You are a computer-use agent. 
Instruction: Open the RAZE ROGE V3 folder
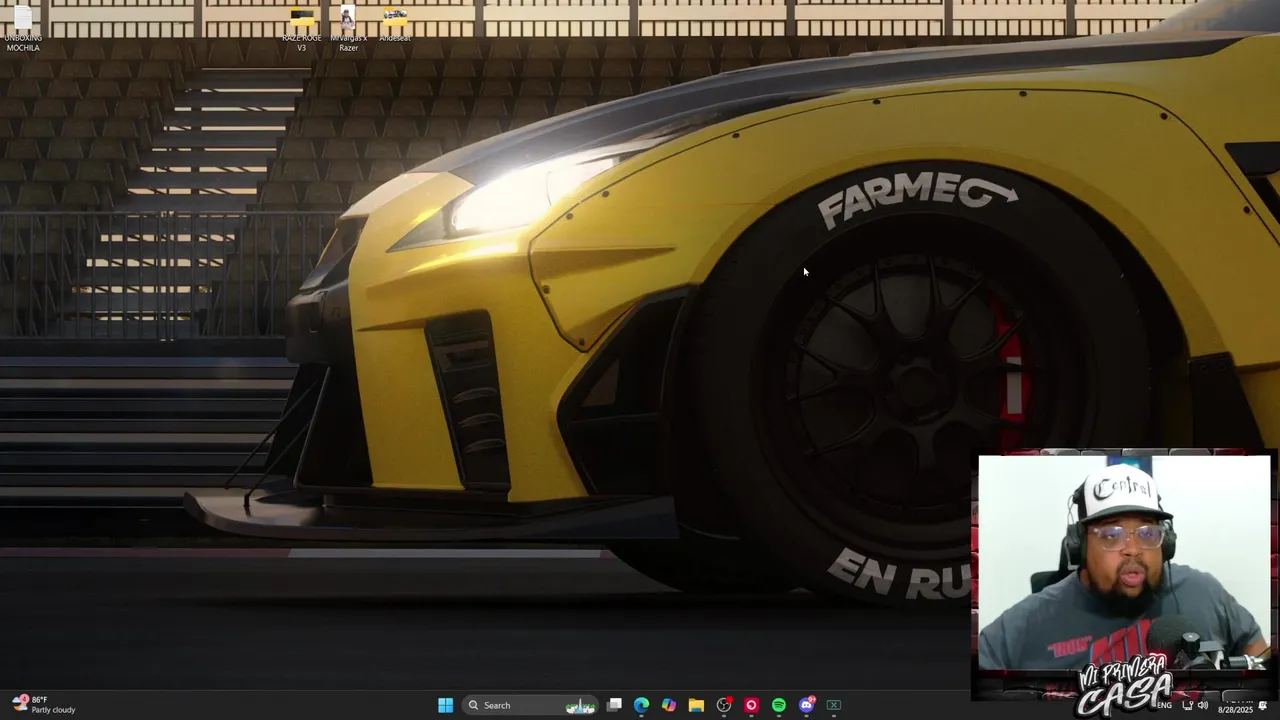pos(301,28)
